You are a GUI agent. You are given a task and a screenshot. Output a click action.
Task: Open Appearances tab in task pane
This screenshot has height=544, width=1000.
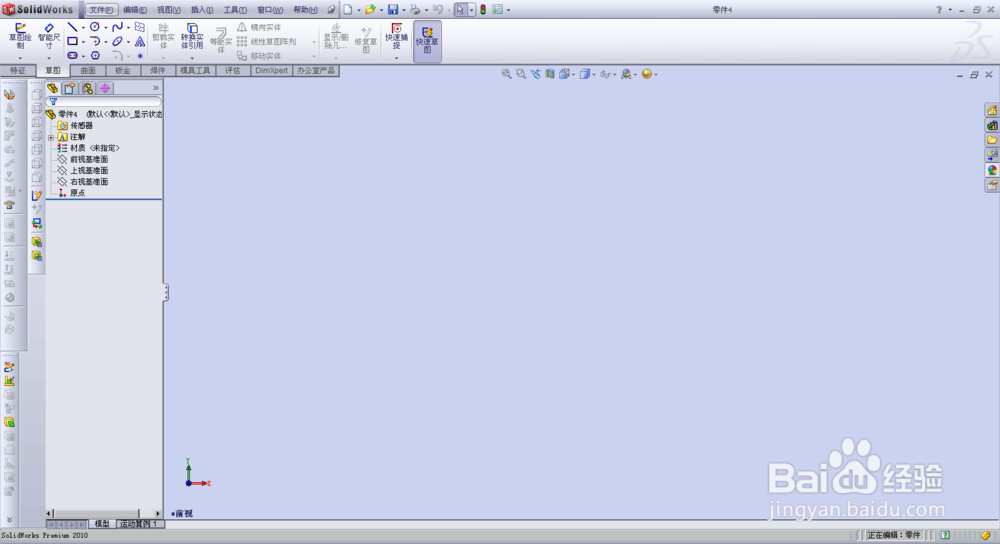(x=992, y=170)
